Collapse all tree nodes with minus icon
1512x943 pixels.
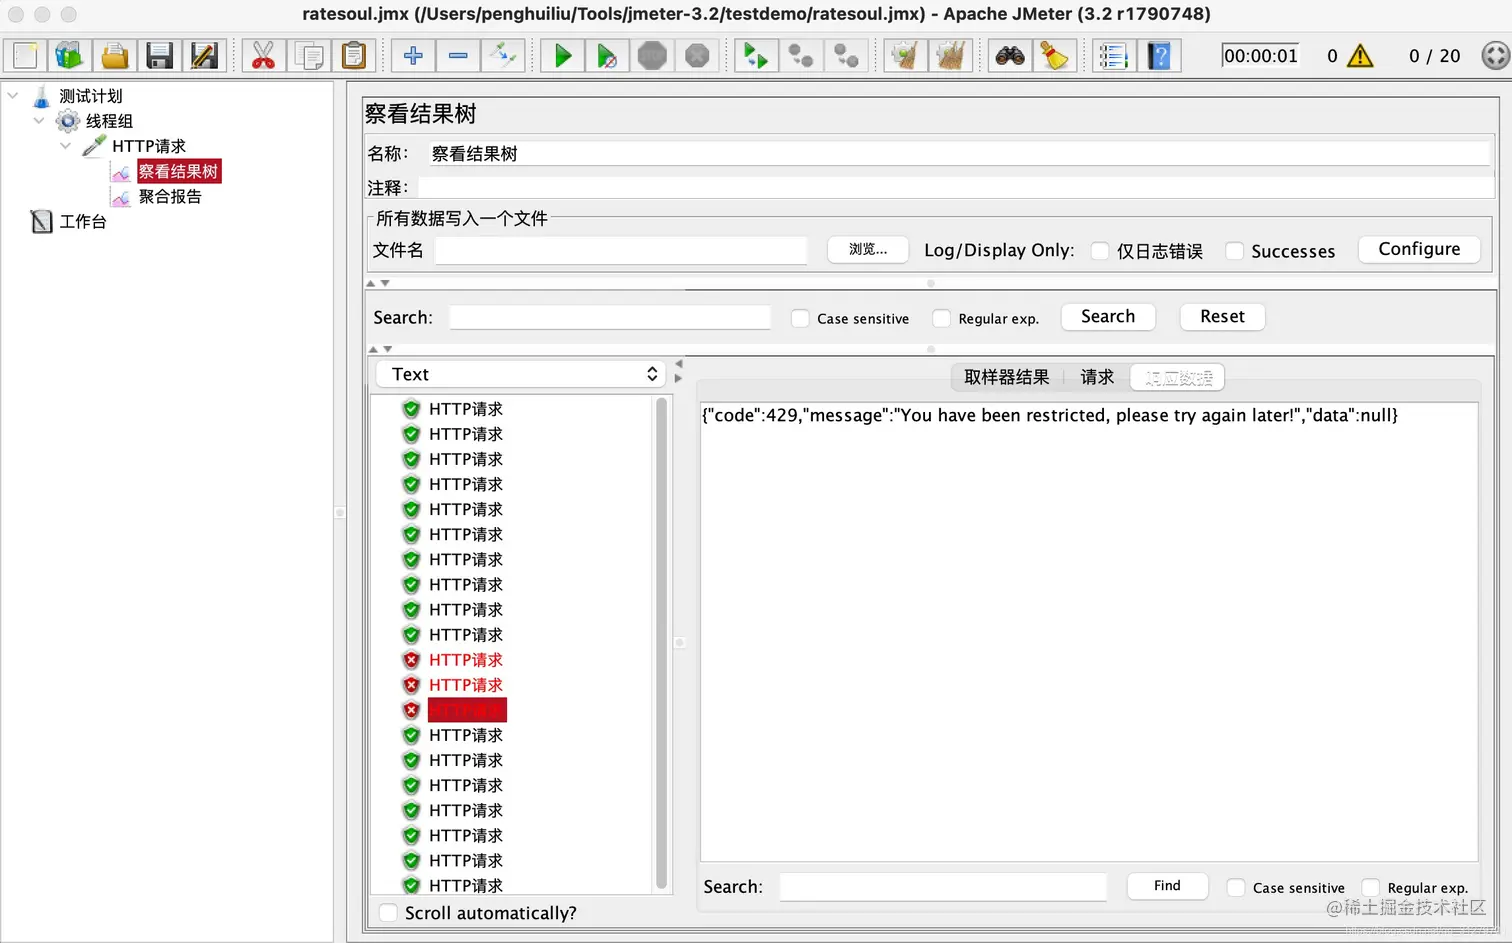click(458, 55)
